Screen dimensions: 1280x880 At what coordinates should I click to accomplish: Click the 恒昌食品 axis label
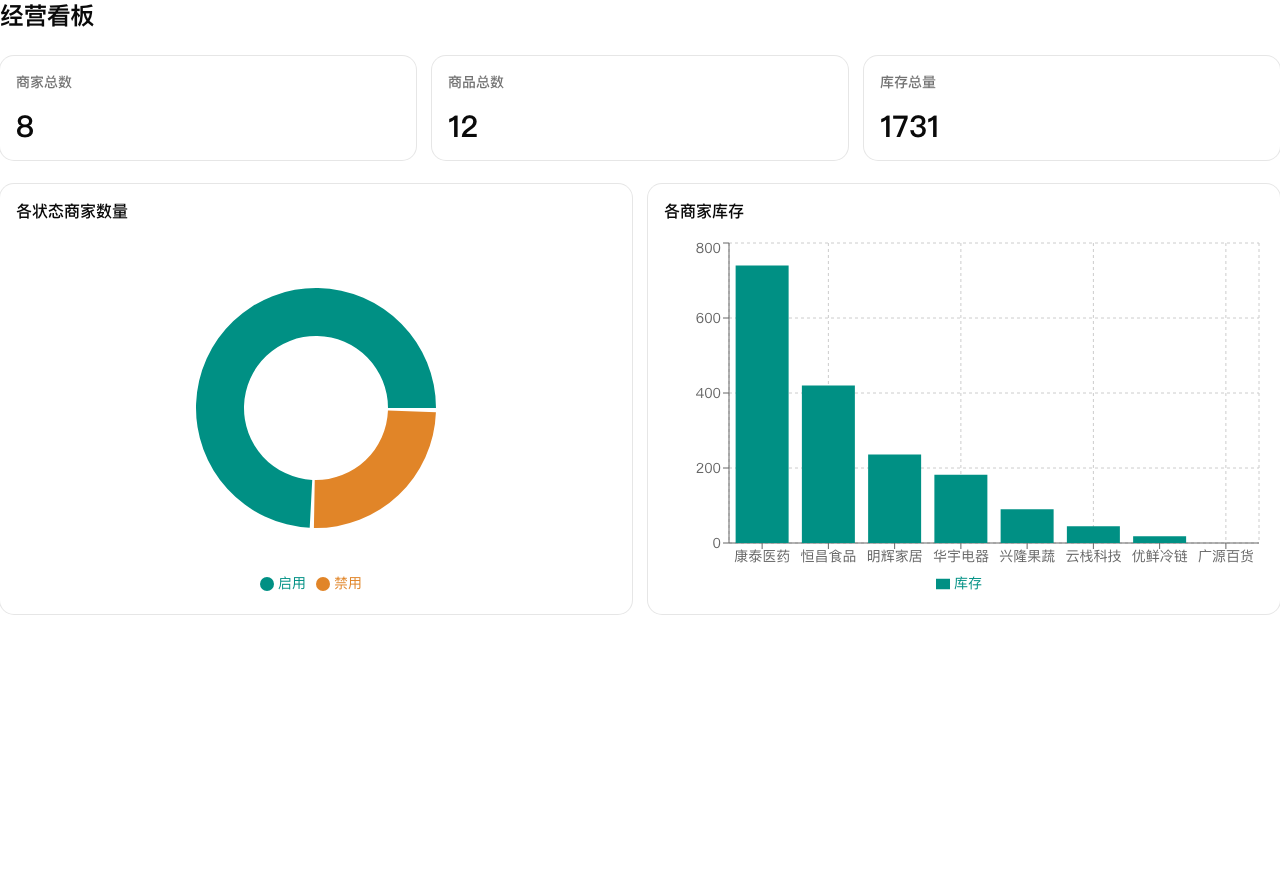[x=828, y=557]
